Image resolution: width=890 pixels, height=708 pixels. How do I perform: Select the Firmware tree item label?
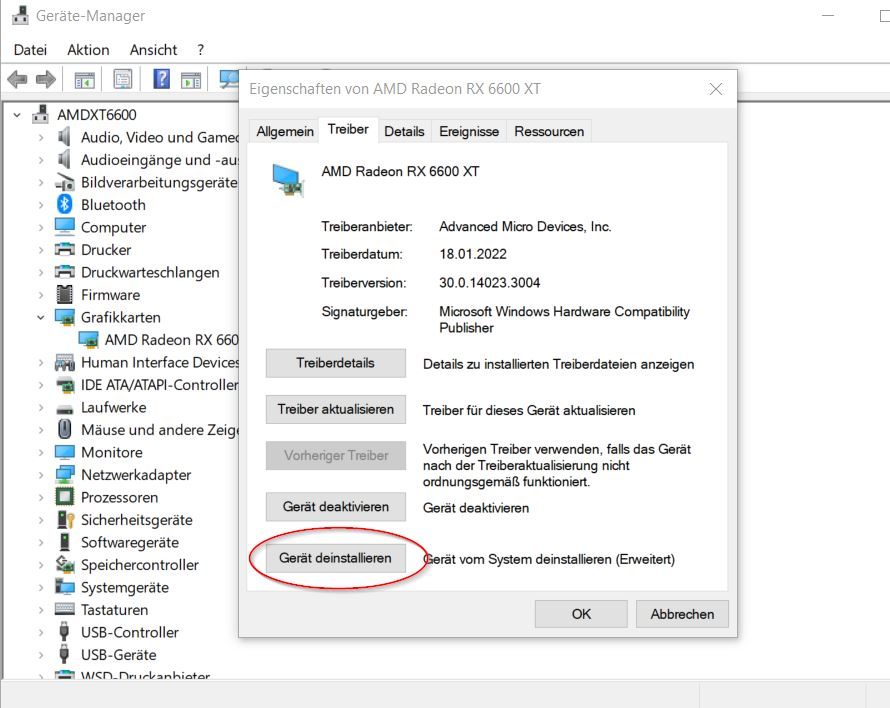(x=110, y=295)
